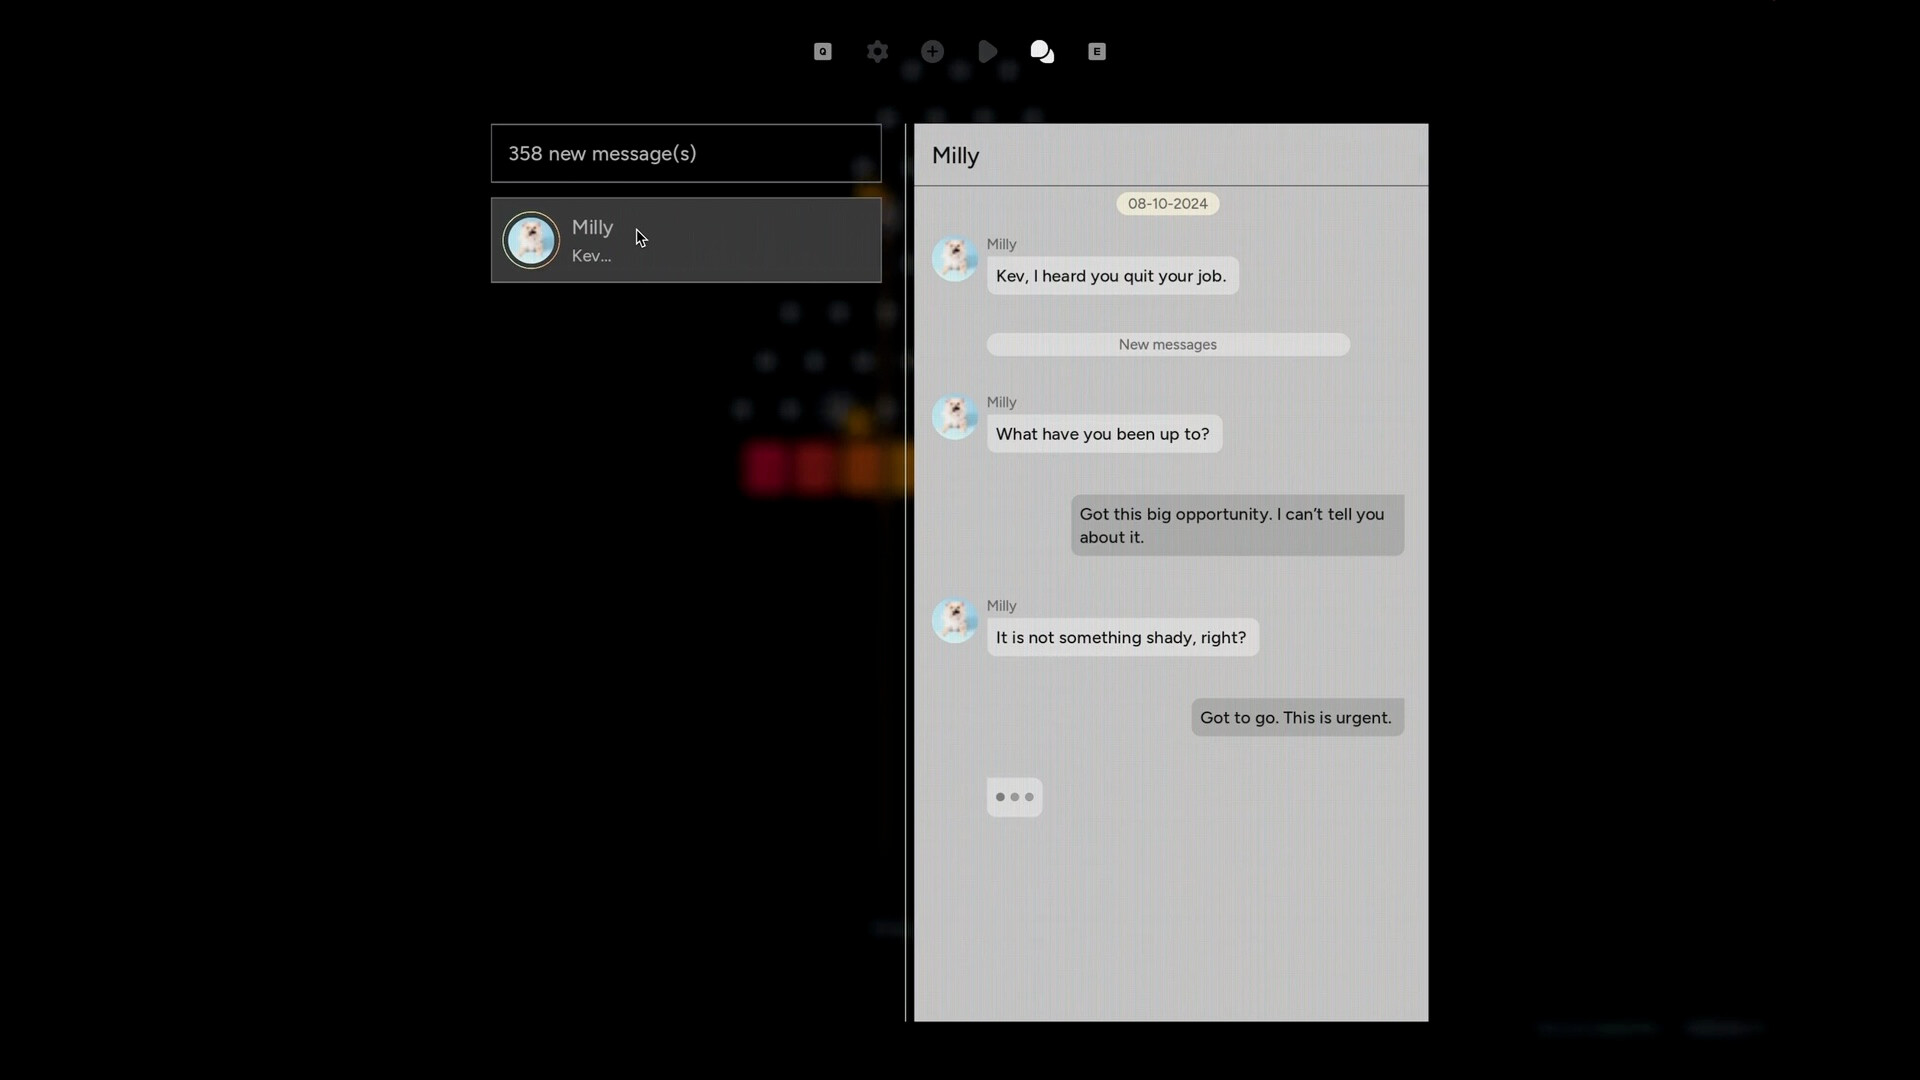Open the settings gear icon
This screenshot has height=1080, width=1920.
coord(877,51)
